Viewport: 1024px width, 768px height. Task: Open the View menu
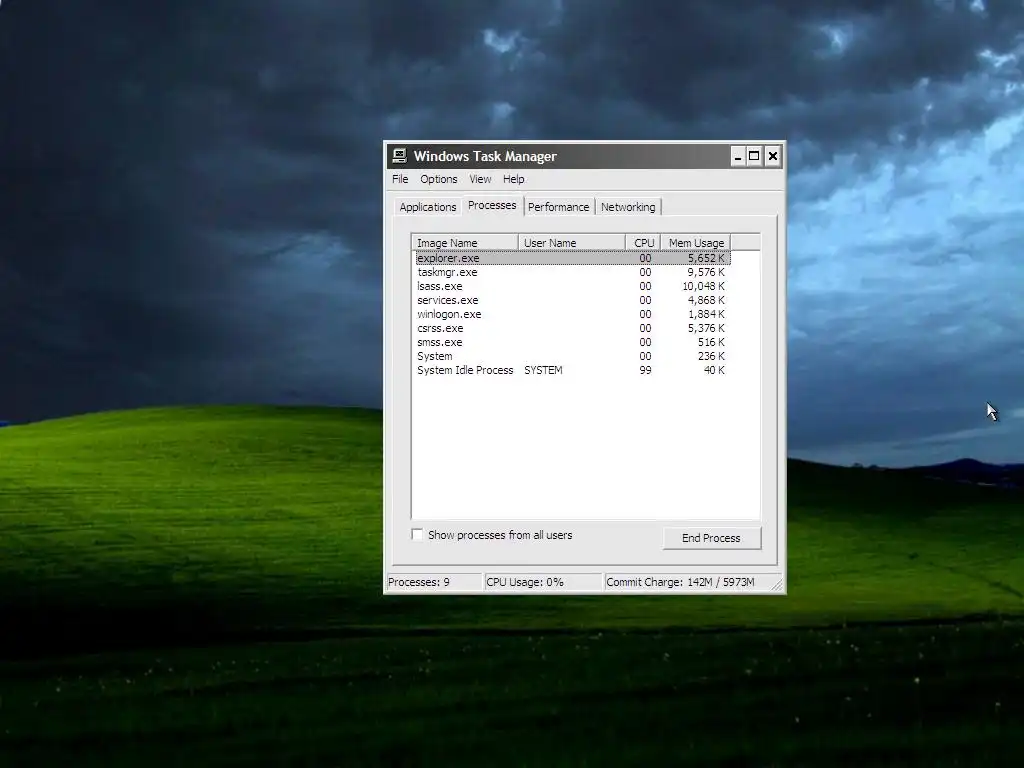pyautogui.click(x=480, y=179)
